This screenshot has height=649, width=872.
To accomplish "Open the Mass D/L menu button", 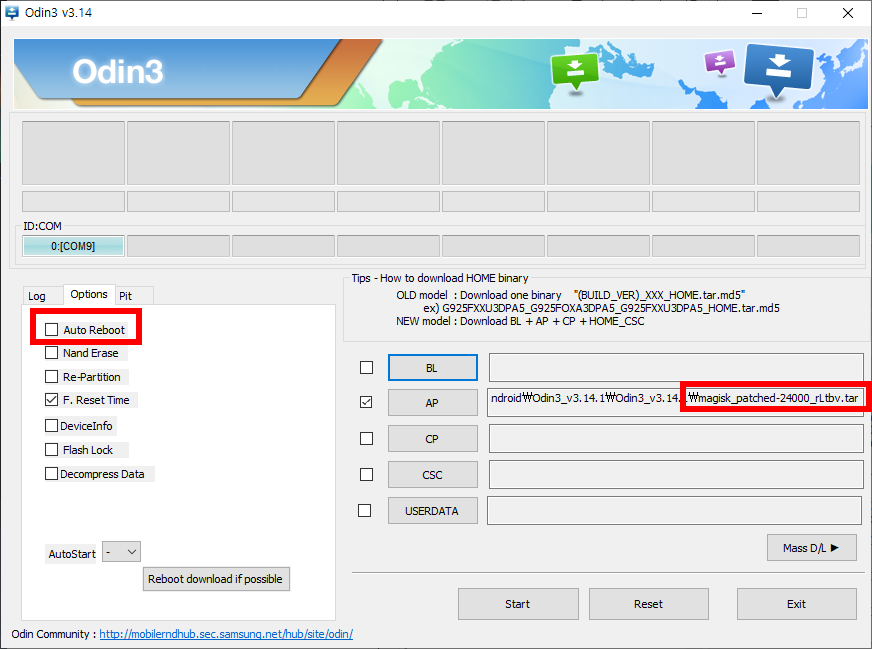I will click(811, 548).
